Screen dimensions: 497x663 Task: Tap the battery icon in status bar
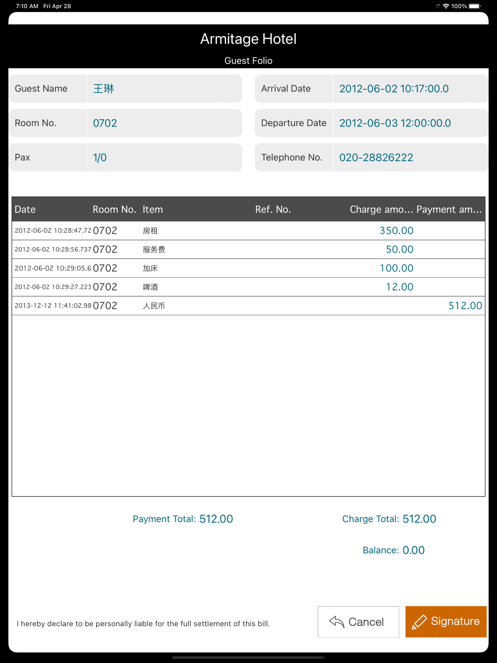pos(475,6)
